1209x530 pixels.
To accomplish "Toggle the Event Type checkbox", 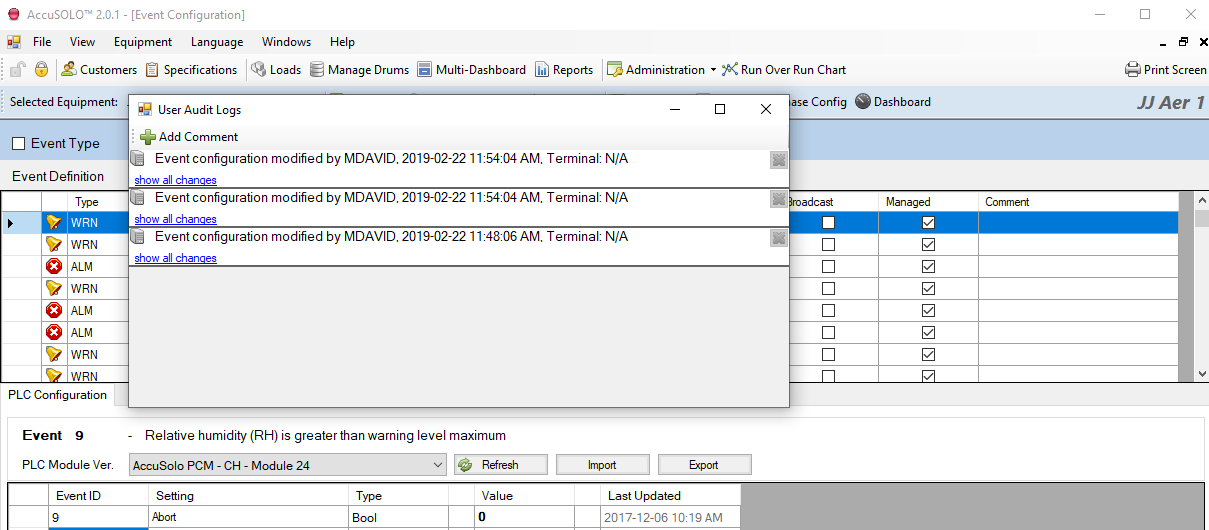I will click(x=19, y=144).
